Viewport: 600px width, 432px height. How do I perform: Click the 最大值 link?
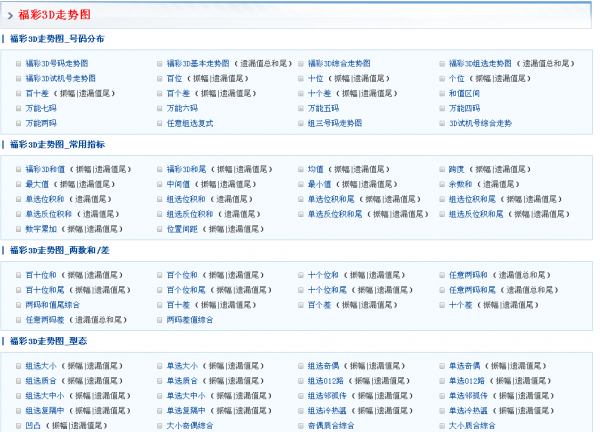(37, 184)
